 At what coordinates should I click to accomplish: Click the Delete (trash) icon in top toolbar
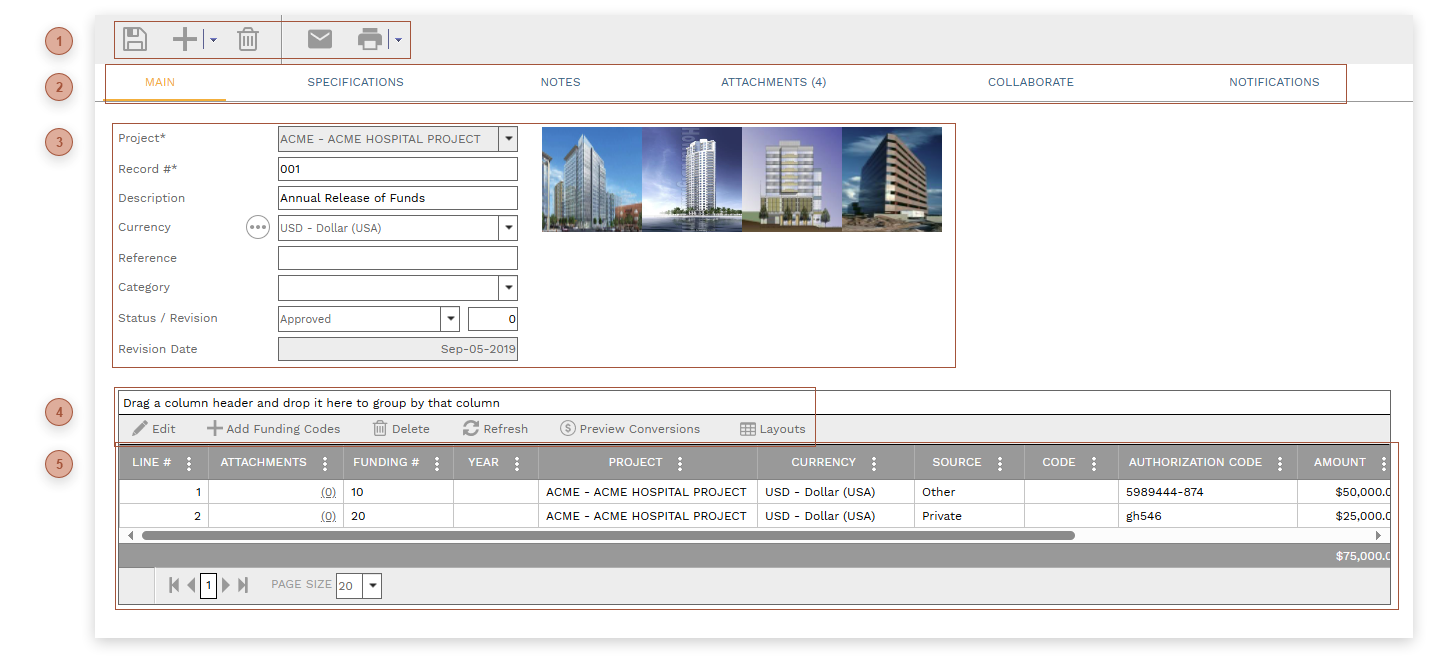pyautogui.click(x=248, y=39)
